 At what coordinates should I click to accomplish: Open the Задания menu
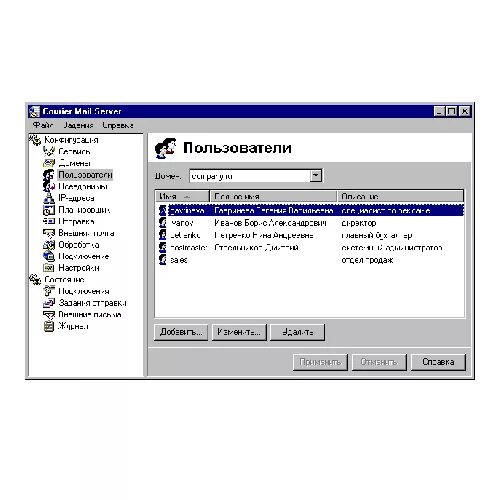[78, 125]
